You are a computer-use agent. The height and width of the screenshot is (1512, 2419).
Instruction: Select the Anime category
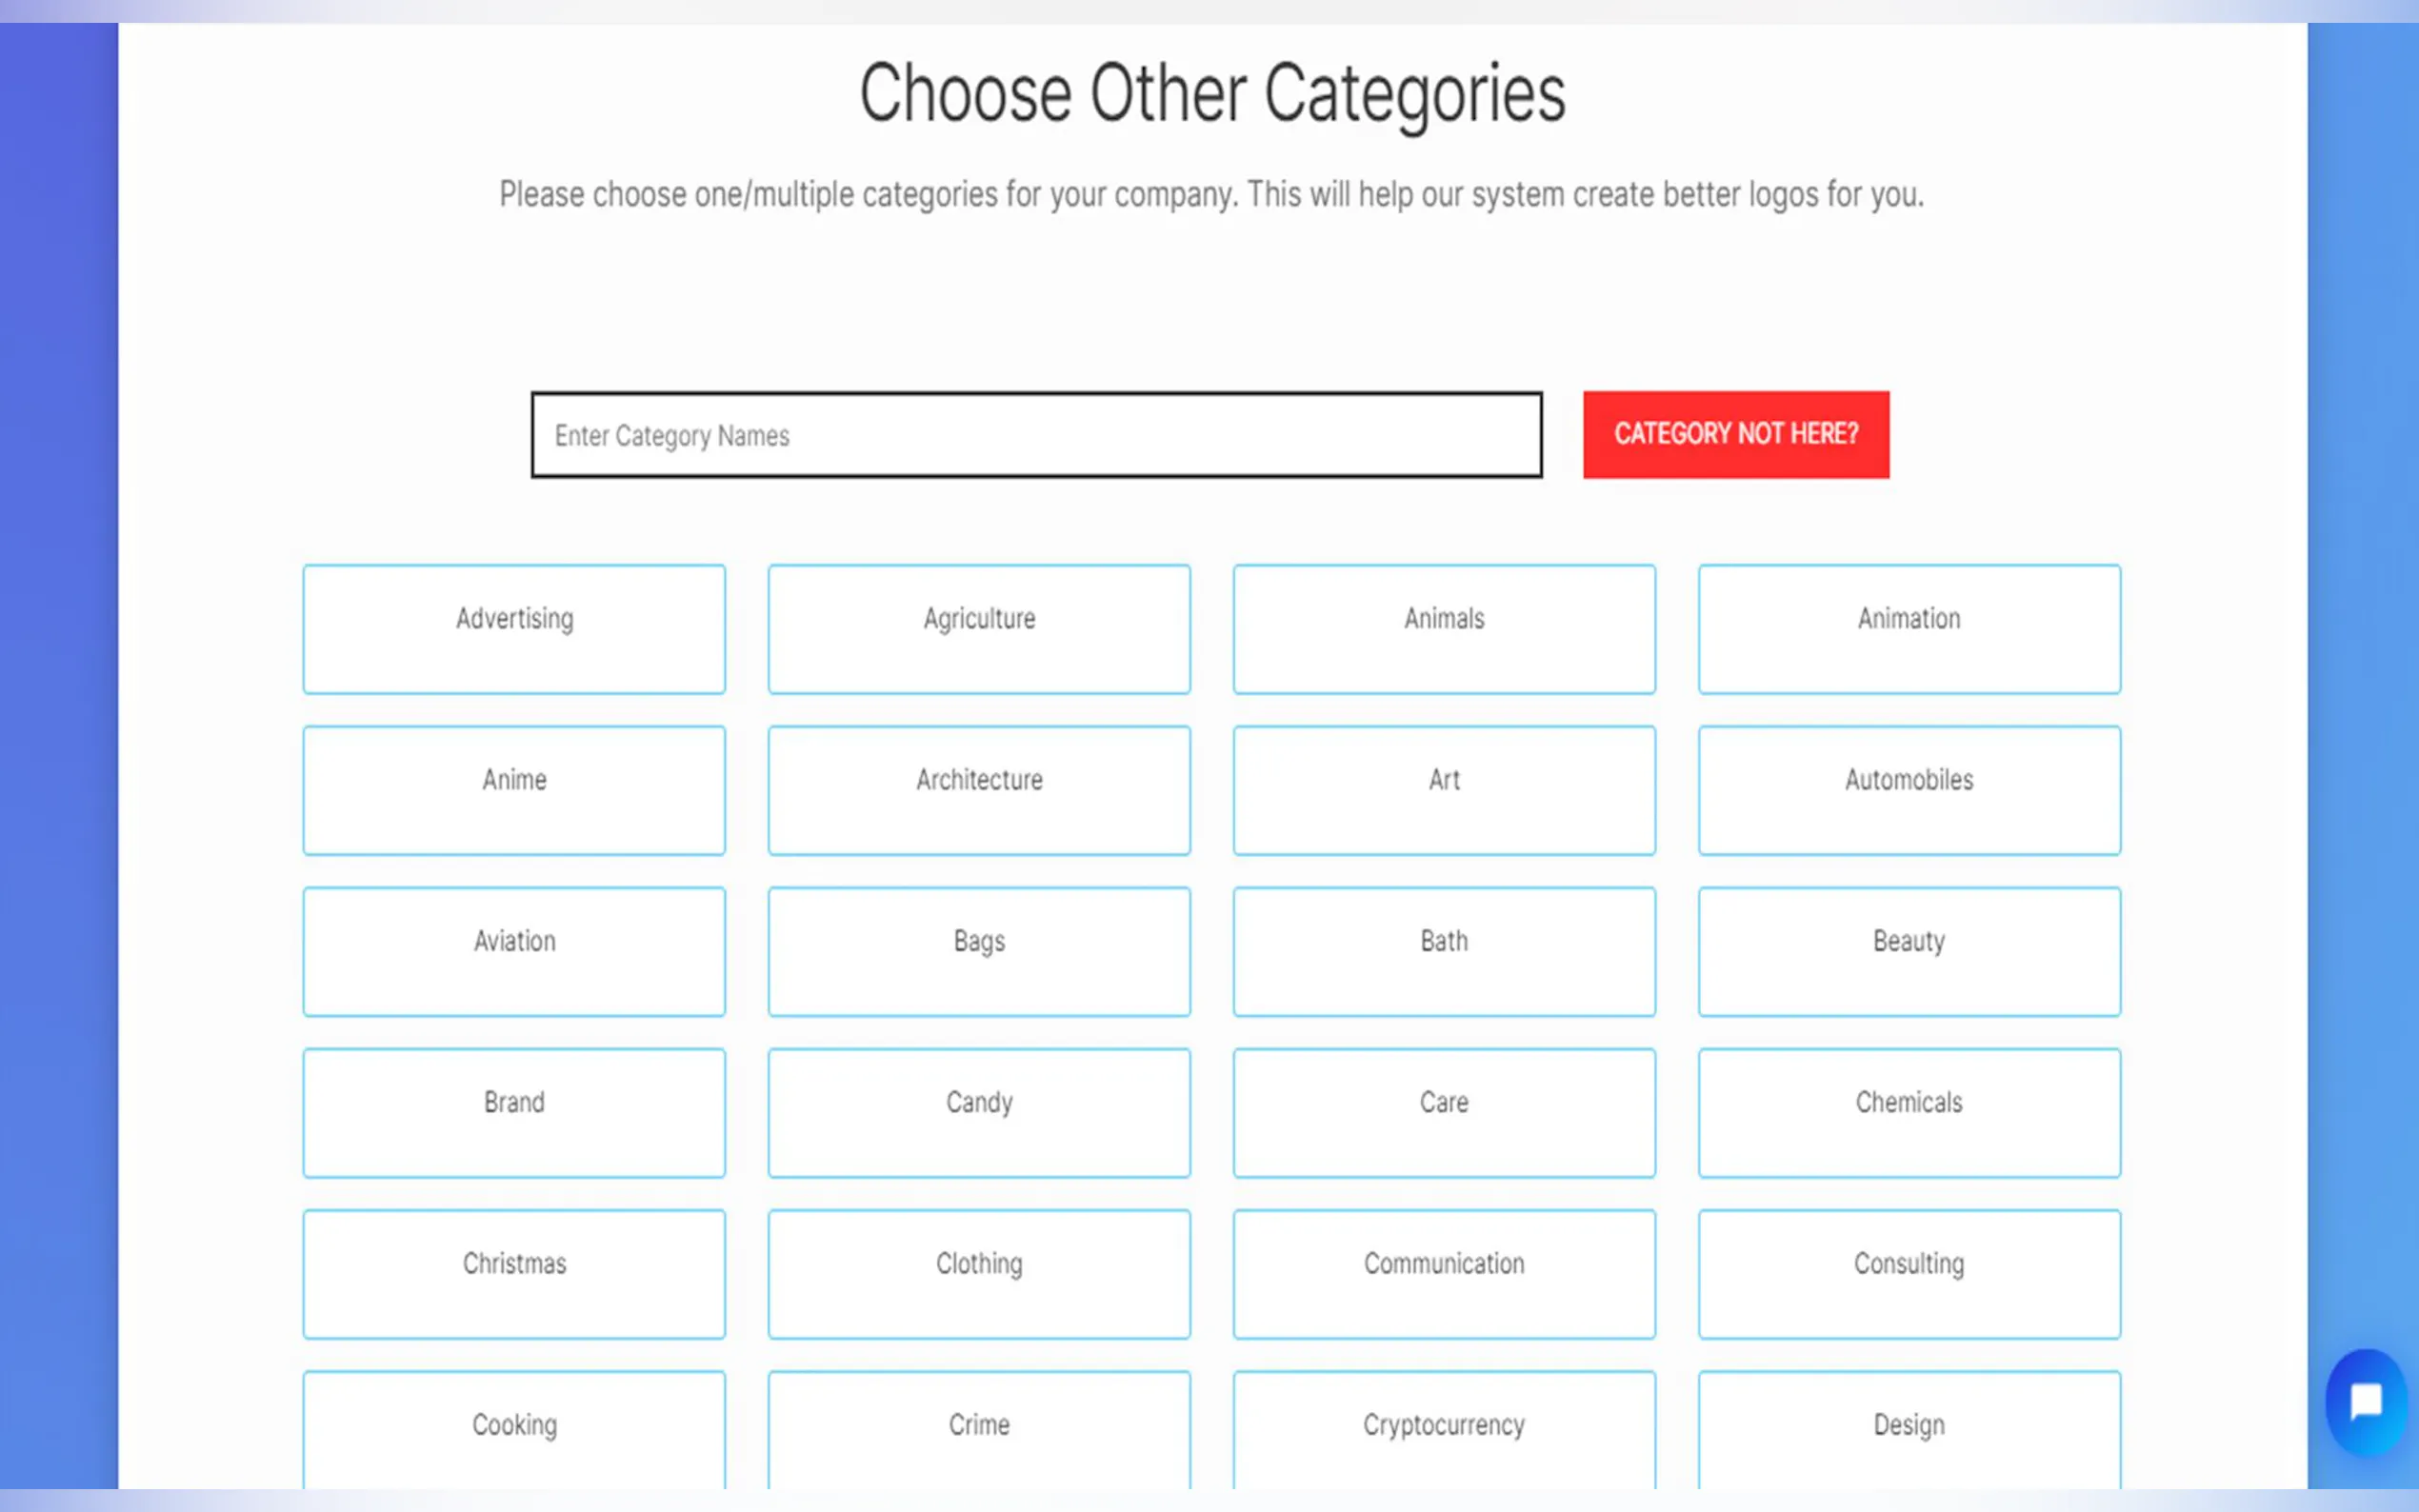click(514, 790)
